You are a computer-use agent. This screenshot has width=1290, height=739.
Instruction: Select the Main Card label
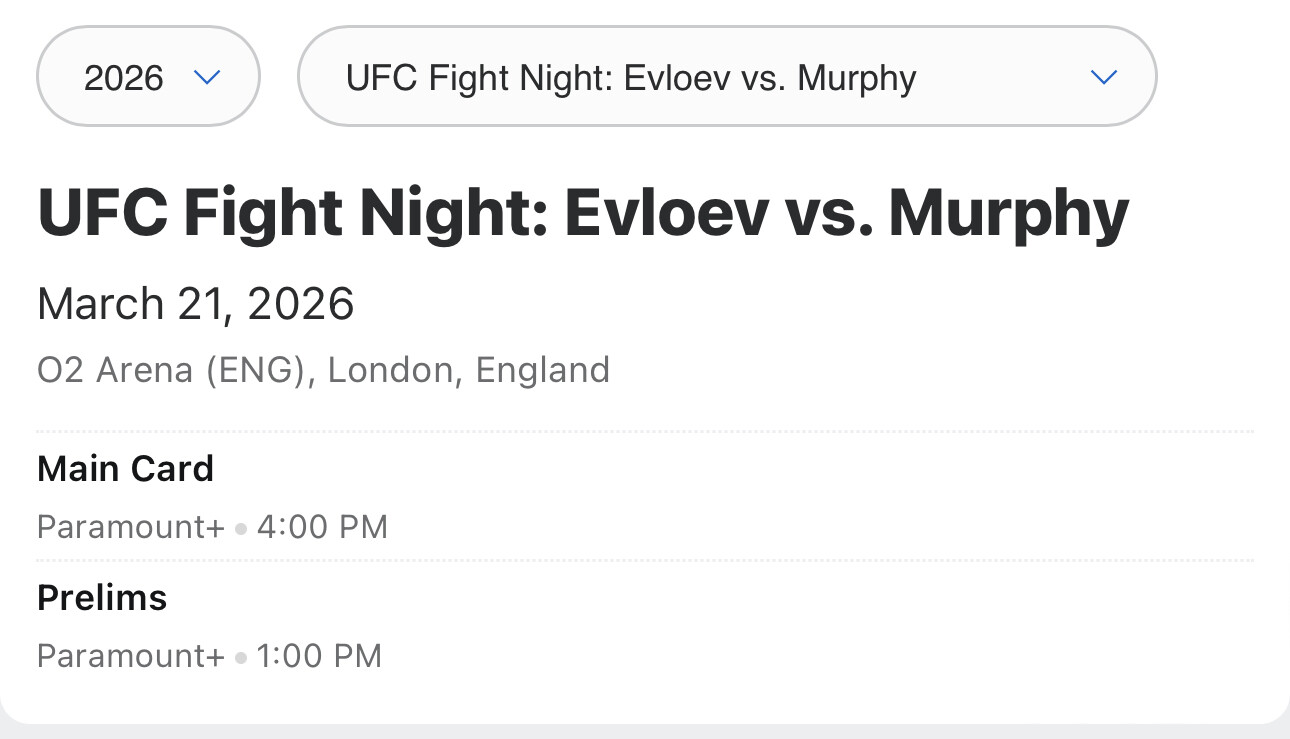[126, 468]
